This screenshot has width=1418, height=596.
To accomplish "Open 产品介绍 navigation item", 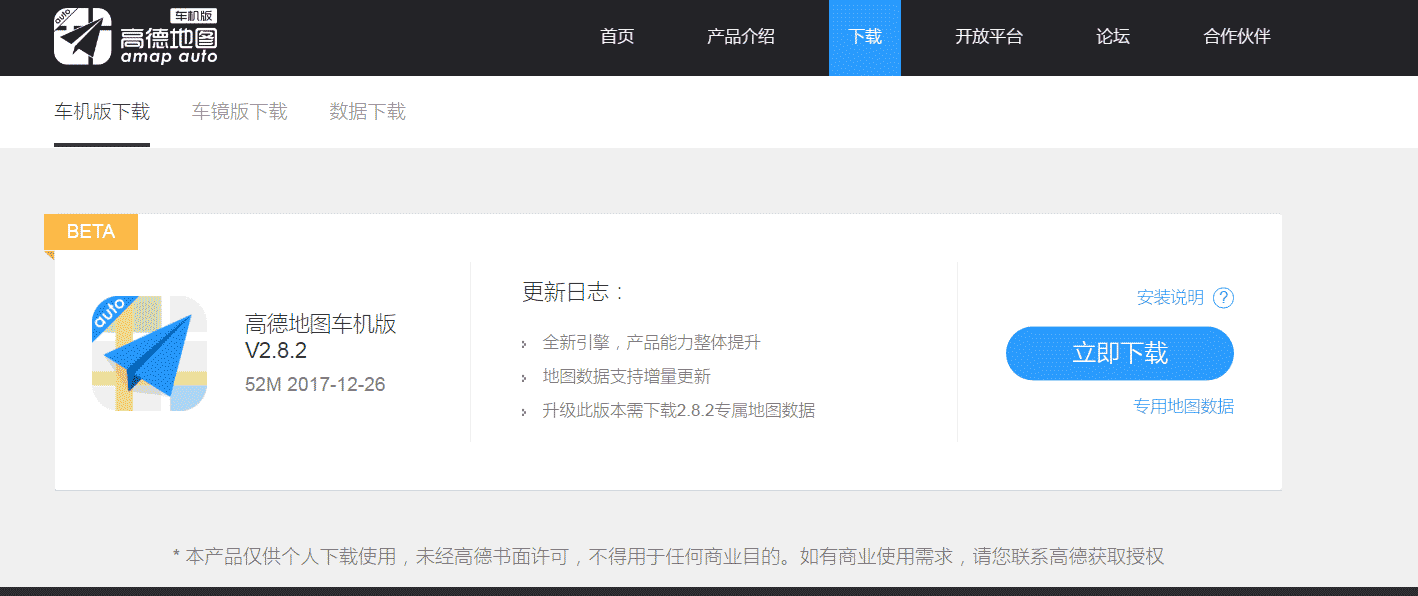I will pos(741,37).
